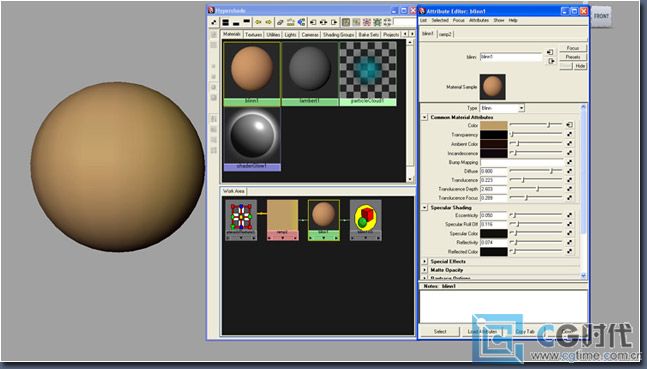This screenshot has width=647, height=369.
Task: Show bottom tabs only layout icon
Action: 236,22
